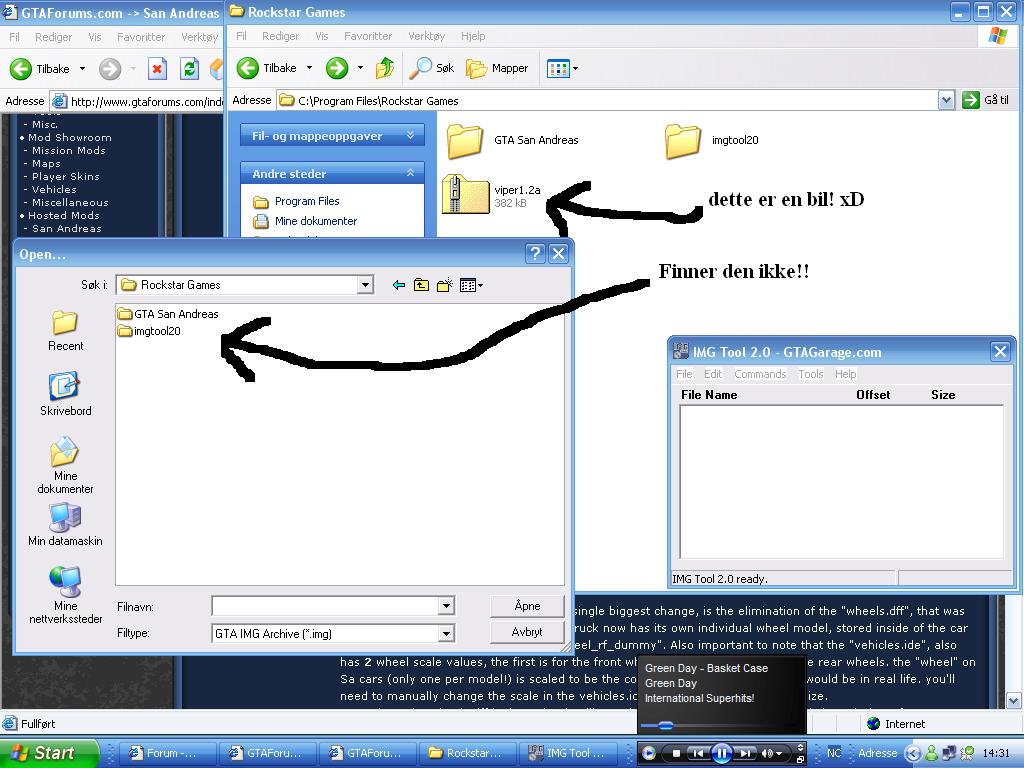Select GTA San Andreas in Open dialog list
This screenshot has height=768, width=1024.
click(x=168, y=314)
